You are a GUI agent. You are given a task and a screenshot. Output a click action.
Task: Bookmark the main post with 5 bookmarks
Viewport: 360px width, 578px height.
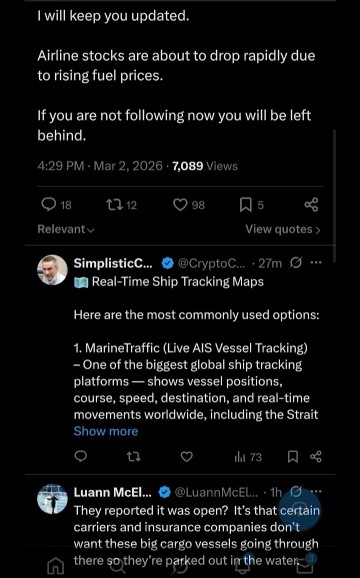tap(251, 205)
